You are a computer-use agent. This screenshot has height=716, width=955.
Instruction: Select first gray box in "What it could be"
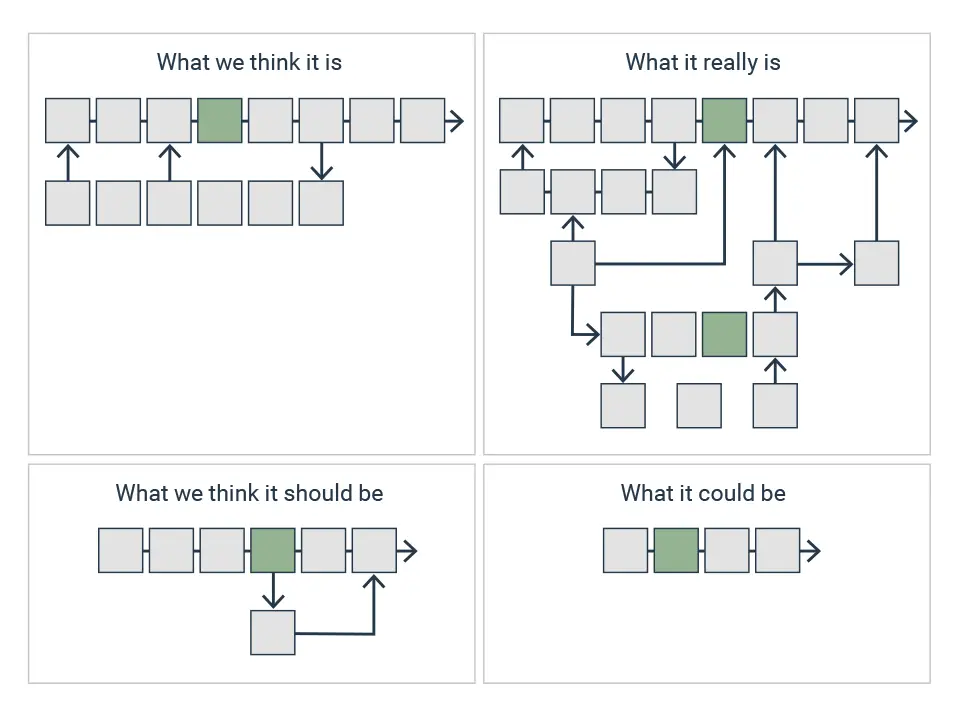point(626,551)
